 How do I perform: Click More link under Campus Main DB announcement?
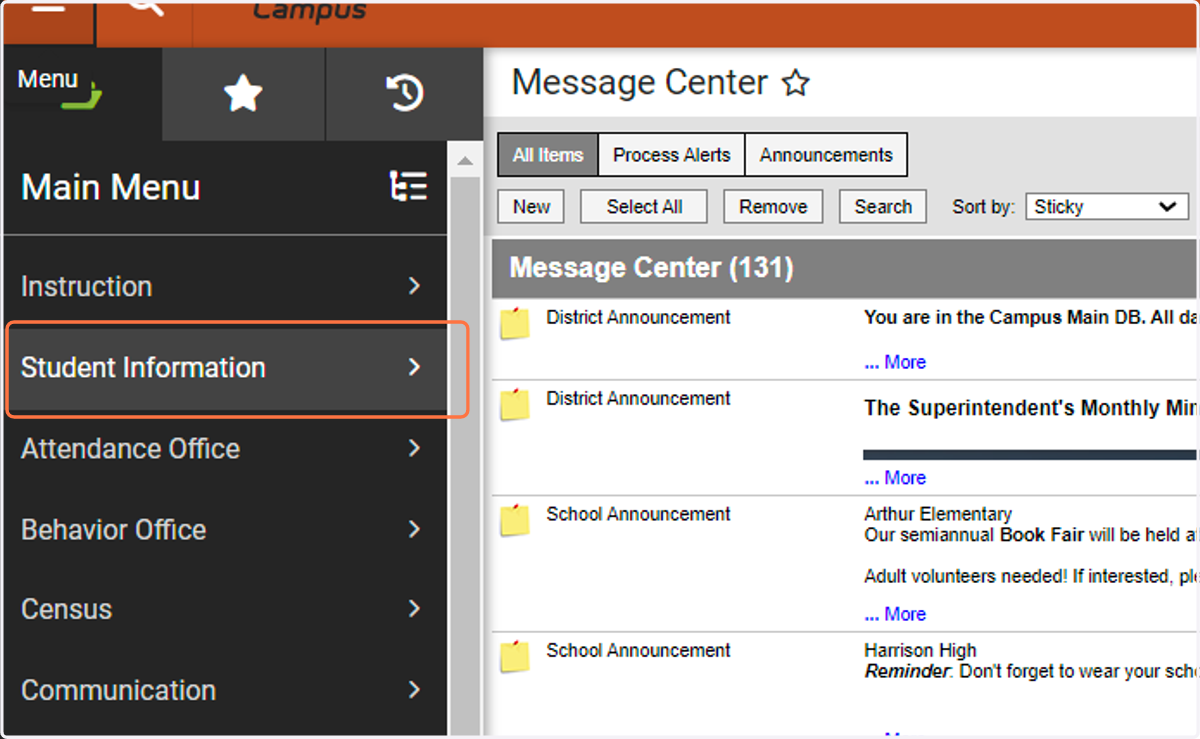(x=895, y=362)
